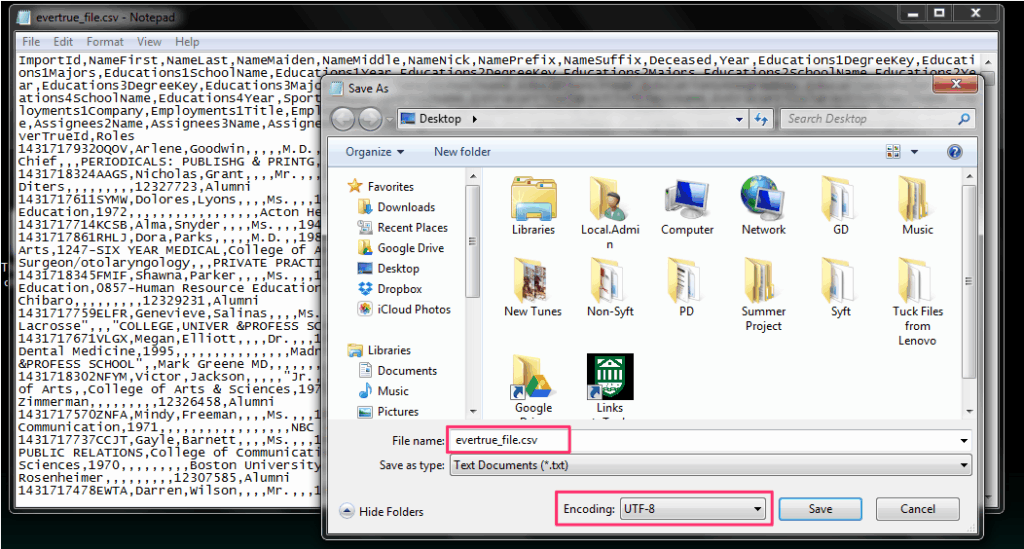Expand the Save as type dropdown

coord(709,465)
